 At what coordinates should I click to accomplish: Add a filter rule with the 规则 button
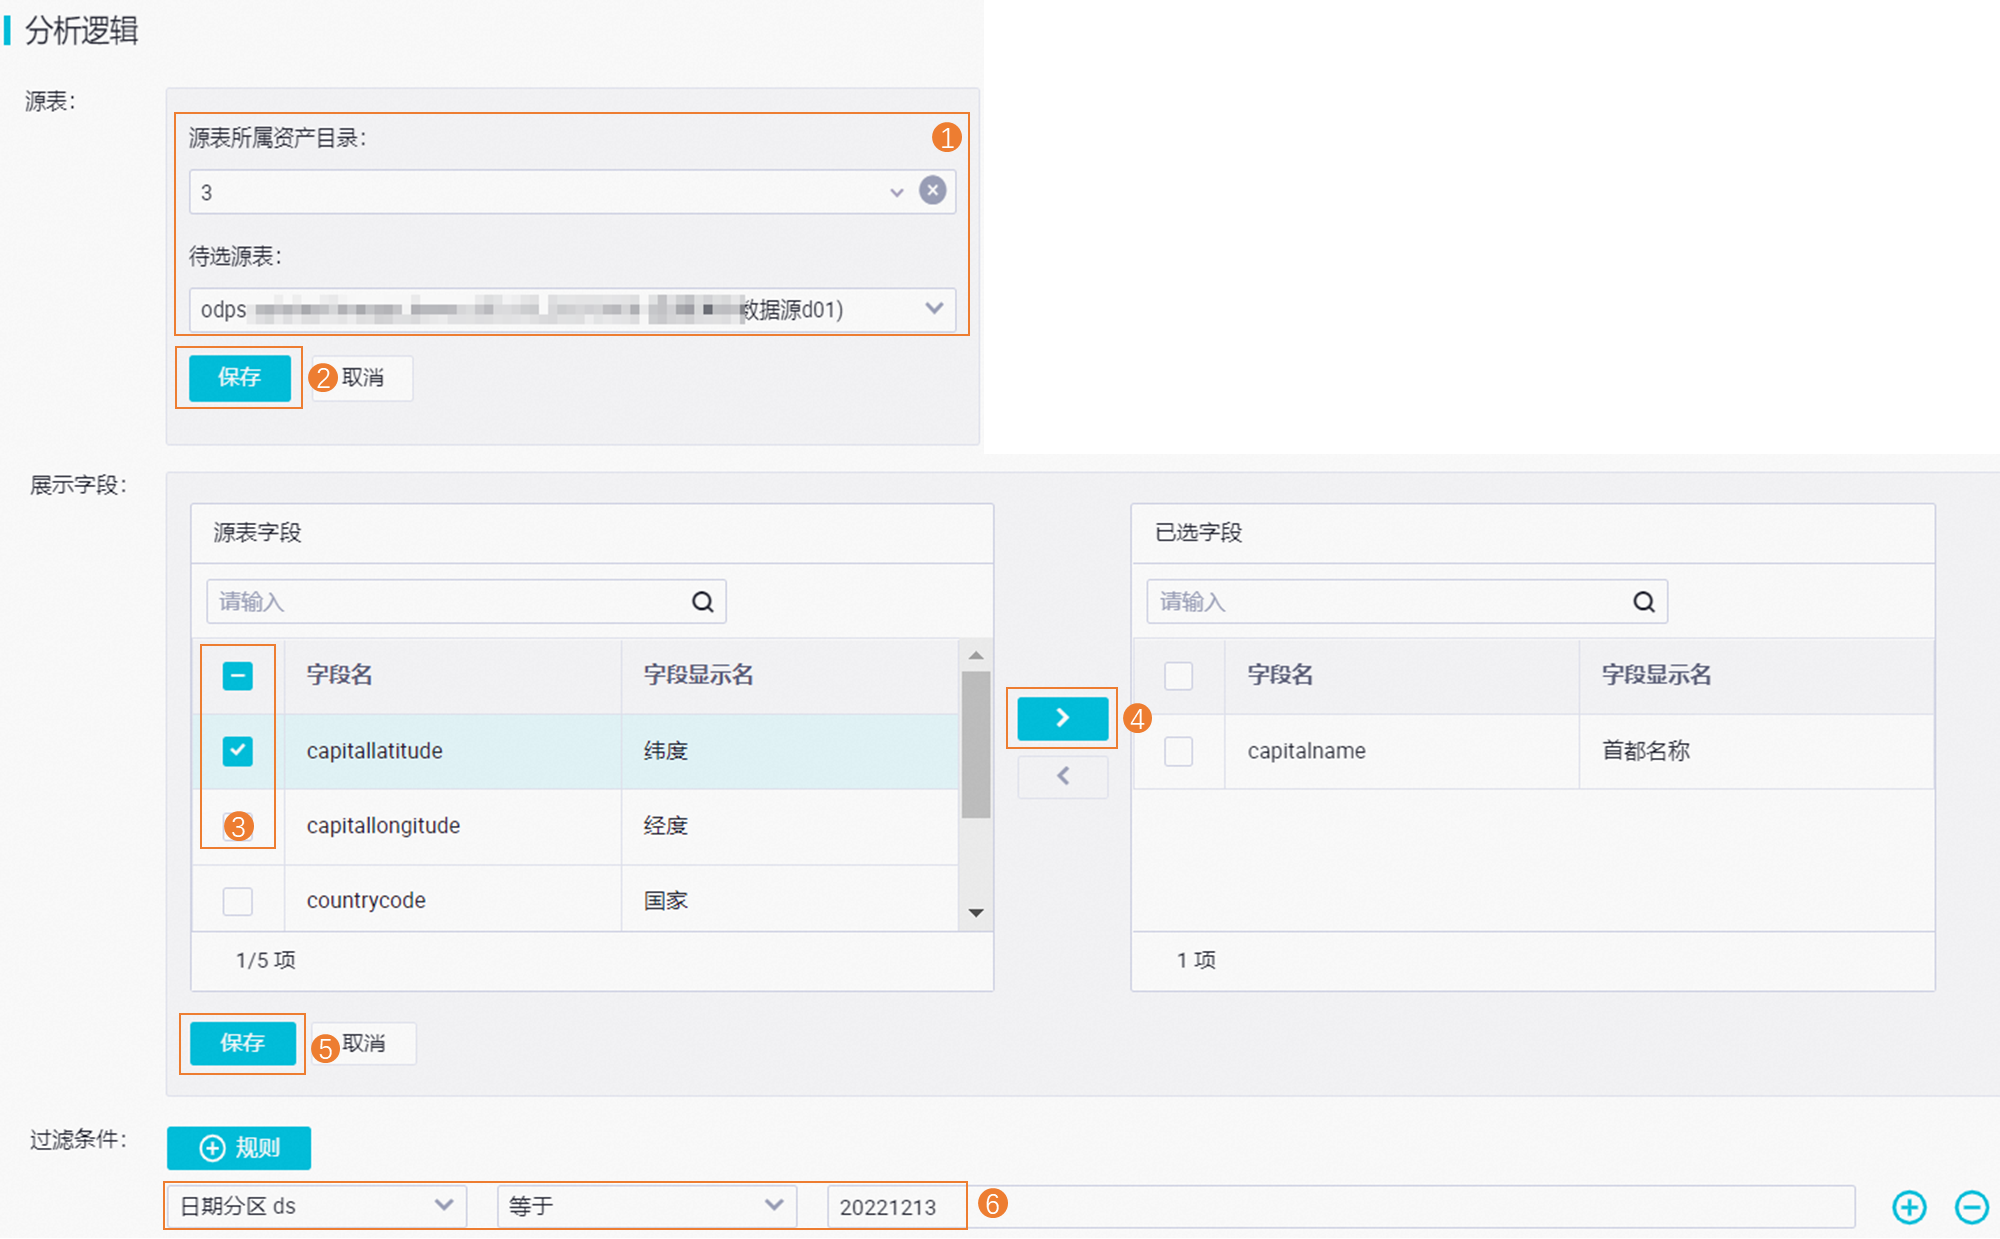point(239,1148)
